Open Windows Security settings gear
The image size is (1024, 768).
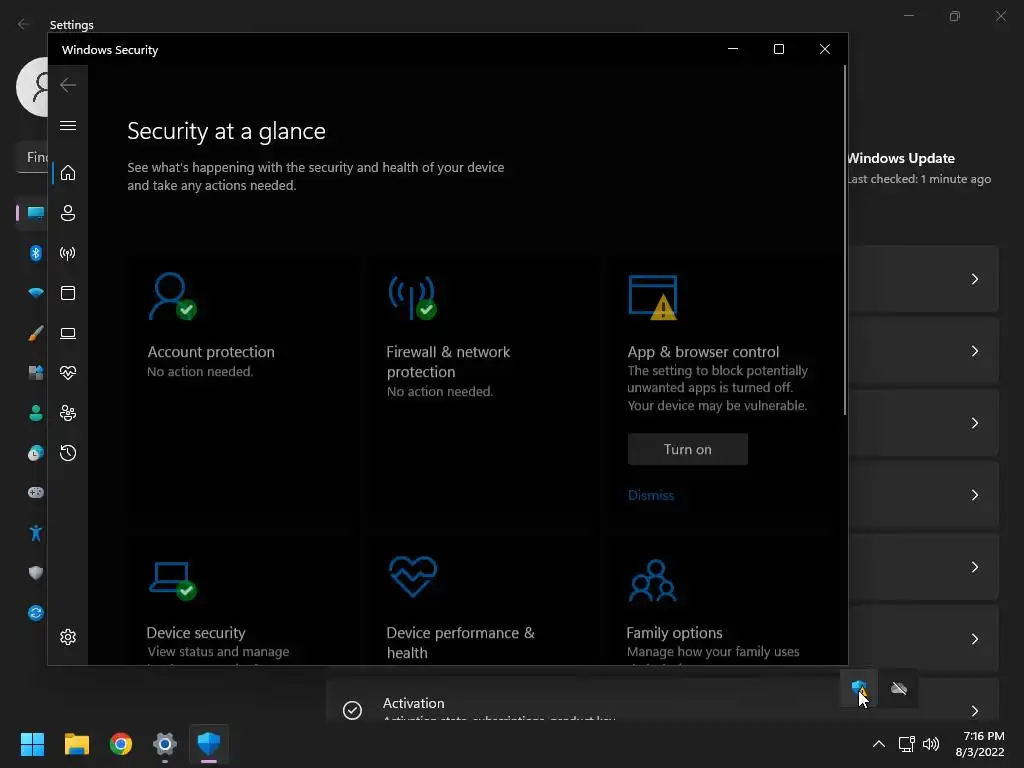pyautogui.click(x=68, y=637)
